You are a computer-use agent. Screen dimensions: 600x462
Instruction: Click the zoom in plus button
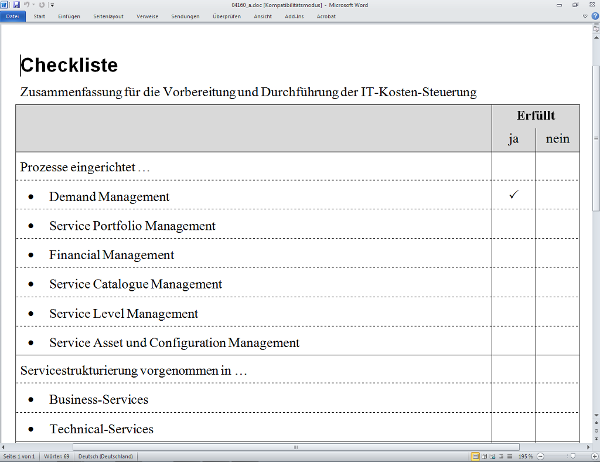click(594, 456)
